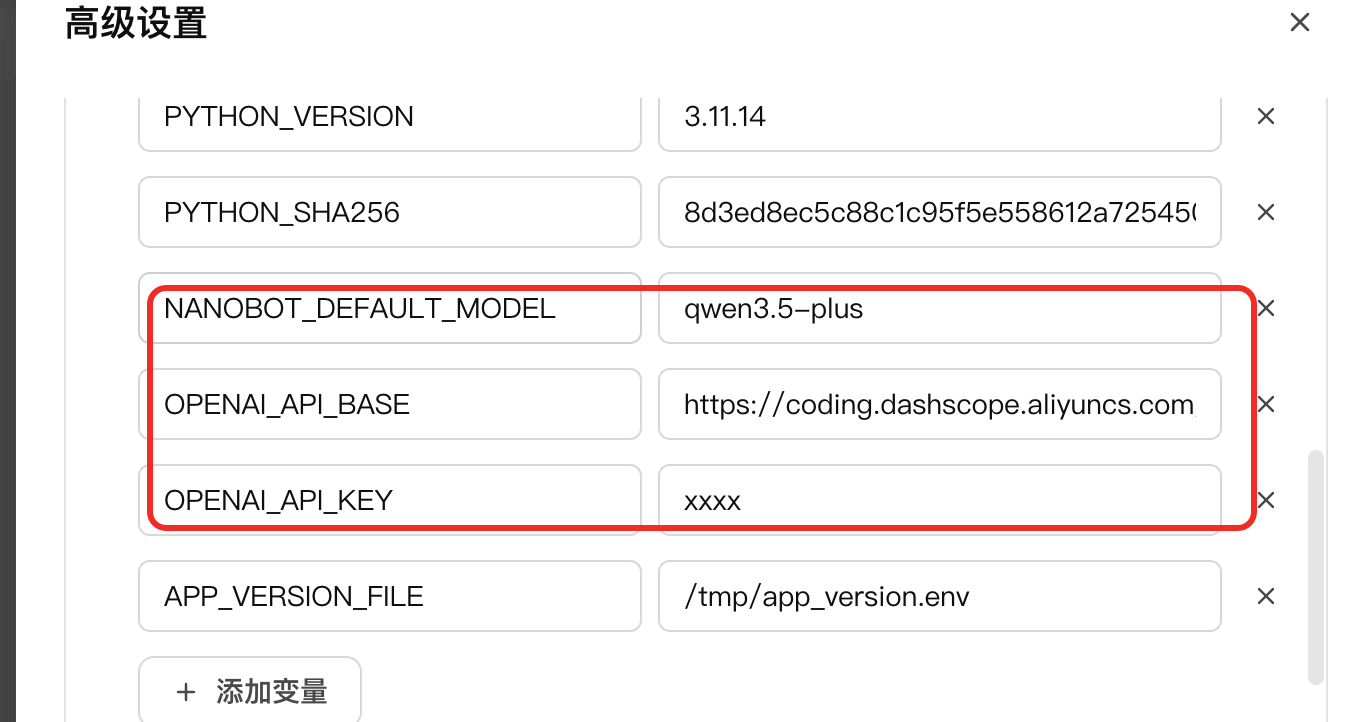
Task: Click the /tmp/app_version.env value field
Action: pyautogui.click(x=939, y=596)
